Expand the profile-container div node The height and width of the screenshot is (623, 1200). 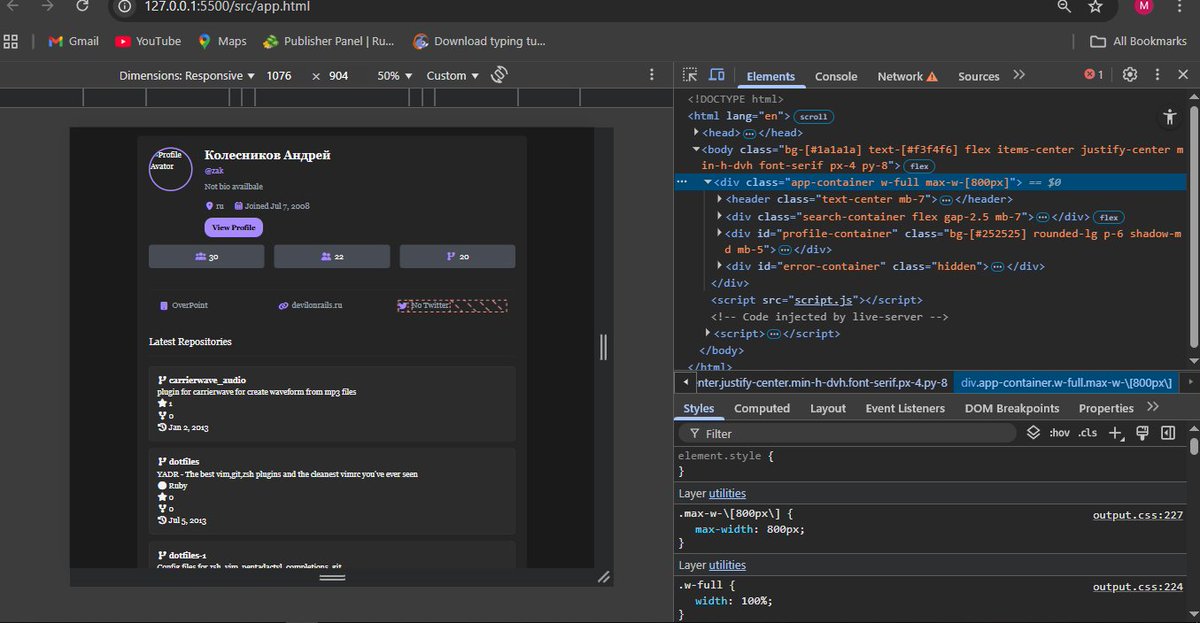720,233
